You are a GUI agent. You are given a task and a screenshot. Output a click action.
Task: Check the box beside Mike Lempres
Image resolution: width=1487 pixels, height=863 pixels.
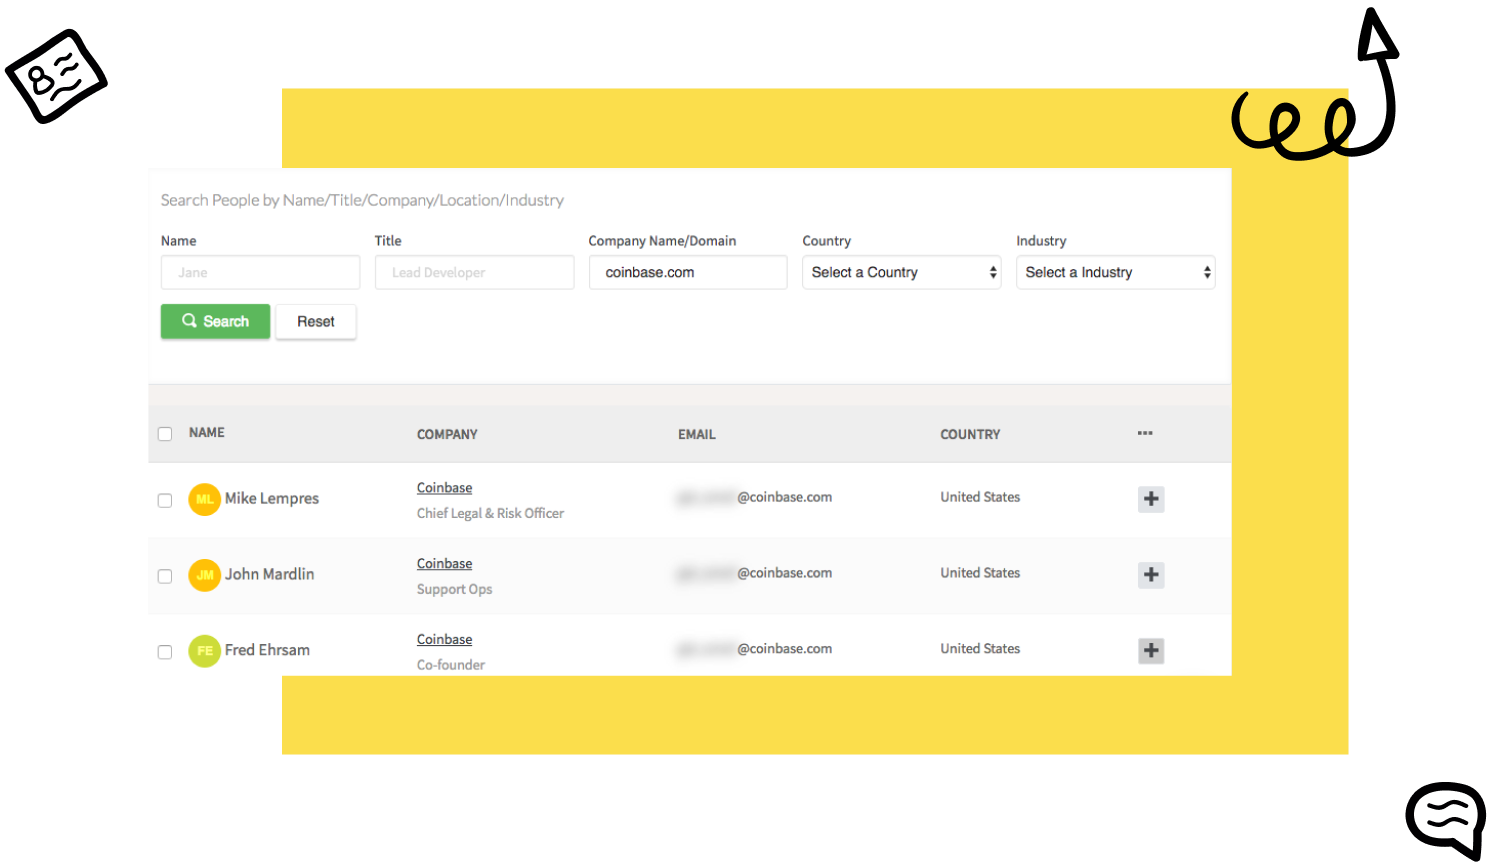[x=165, y=500]
